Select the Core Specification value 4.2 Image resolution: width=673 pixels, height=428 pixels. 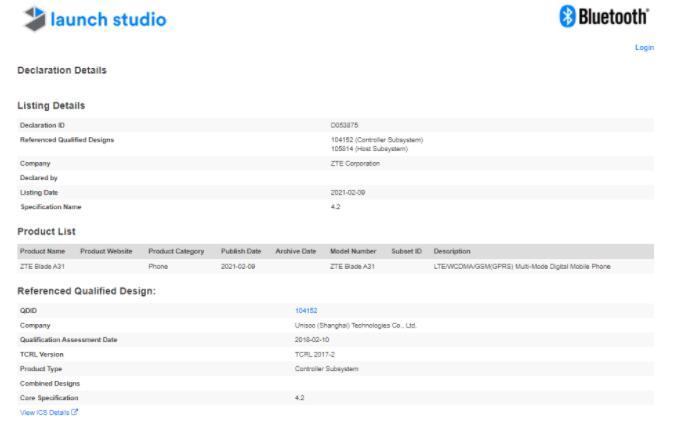(299, 398)
